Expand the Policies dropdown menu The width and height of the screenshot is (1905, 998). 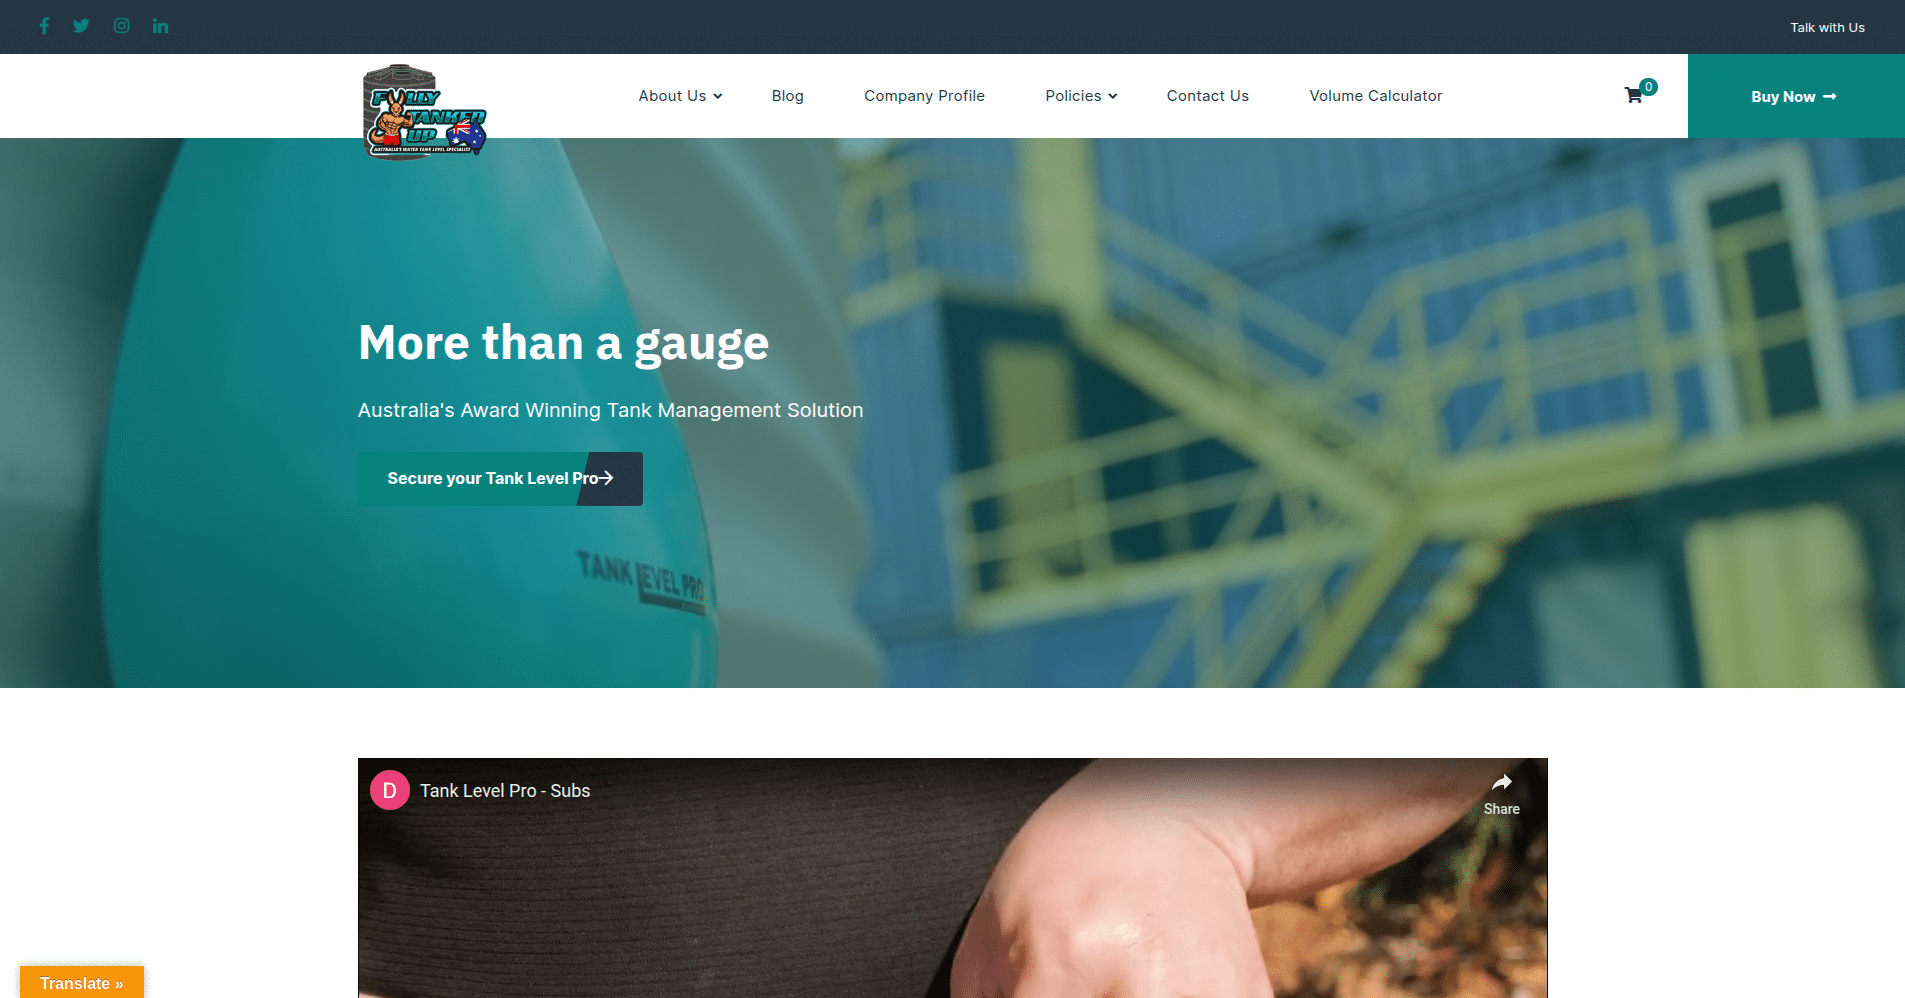click(1081, 96)
